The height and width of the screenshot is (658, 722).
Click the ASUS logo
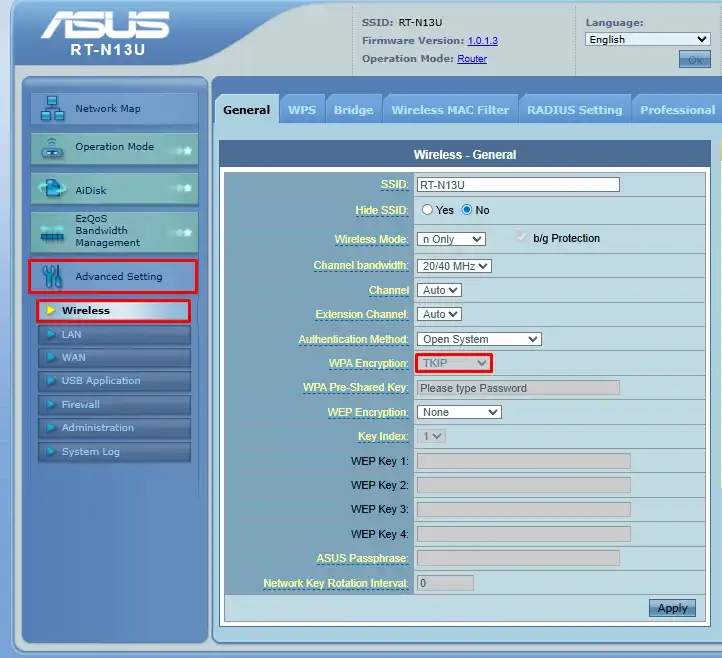[x=107, y=26]
